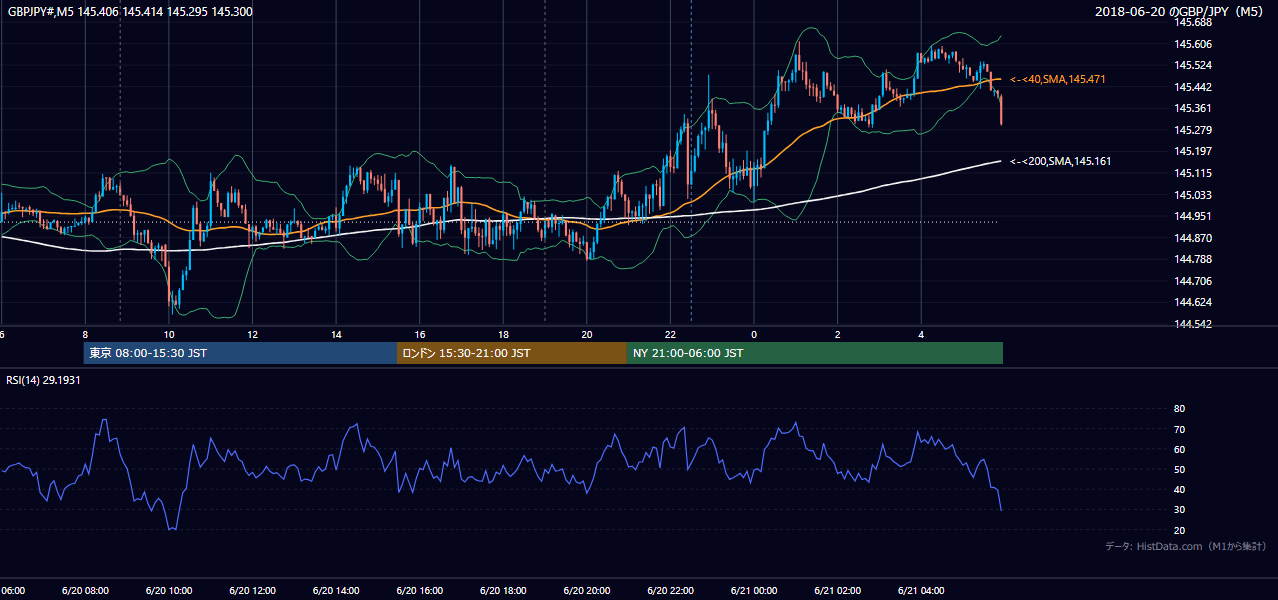Click RSI scale value 20
Image resolution: width=1278 pixels, height=600 pixels.
(x=1180, y=530)
